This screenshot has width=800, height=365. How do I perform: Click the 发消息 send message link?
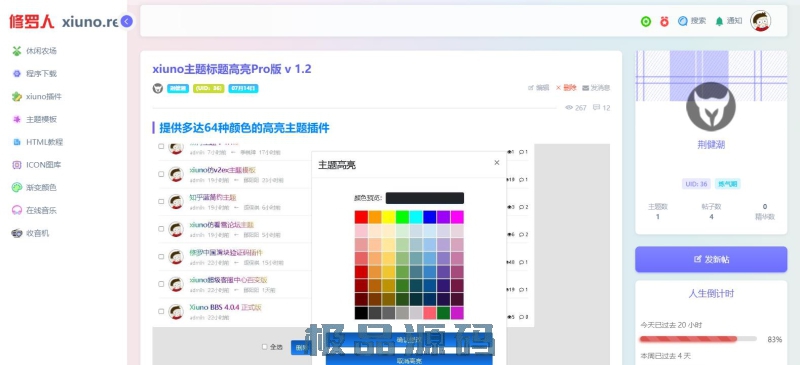click(x=596, y=88)
